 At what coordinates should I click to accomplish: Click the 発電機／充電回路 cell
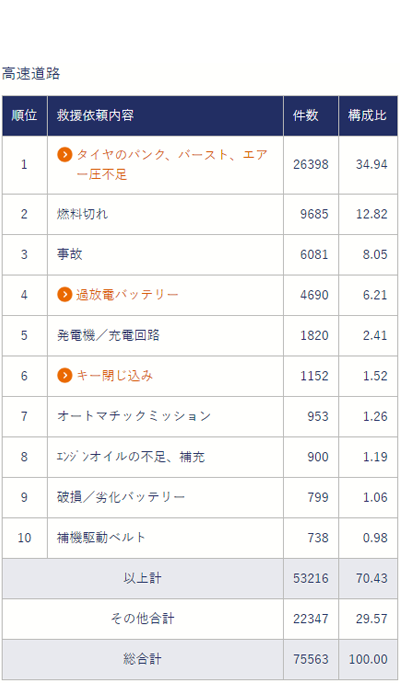165,335
